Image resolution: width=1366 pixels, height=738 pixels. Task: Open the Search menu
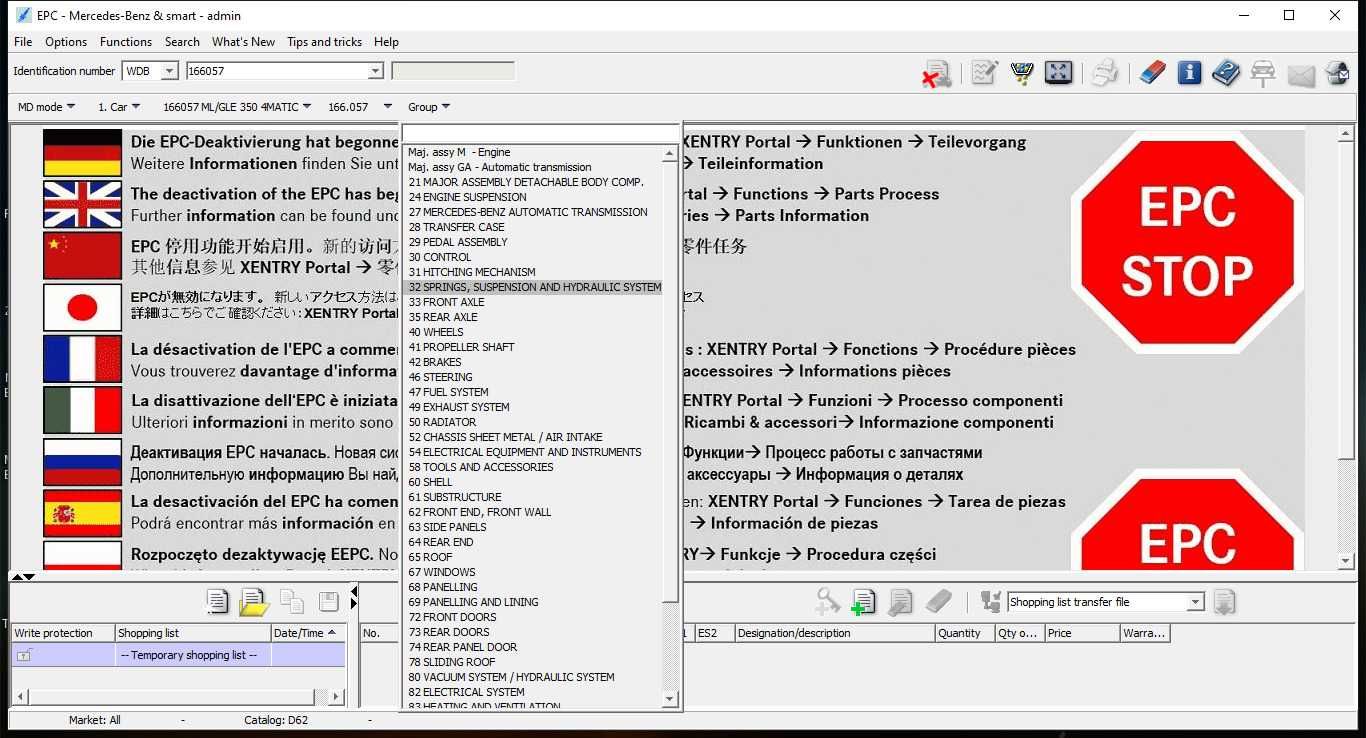tap(182, 42)
